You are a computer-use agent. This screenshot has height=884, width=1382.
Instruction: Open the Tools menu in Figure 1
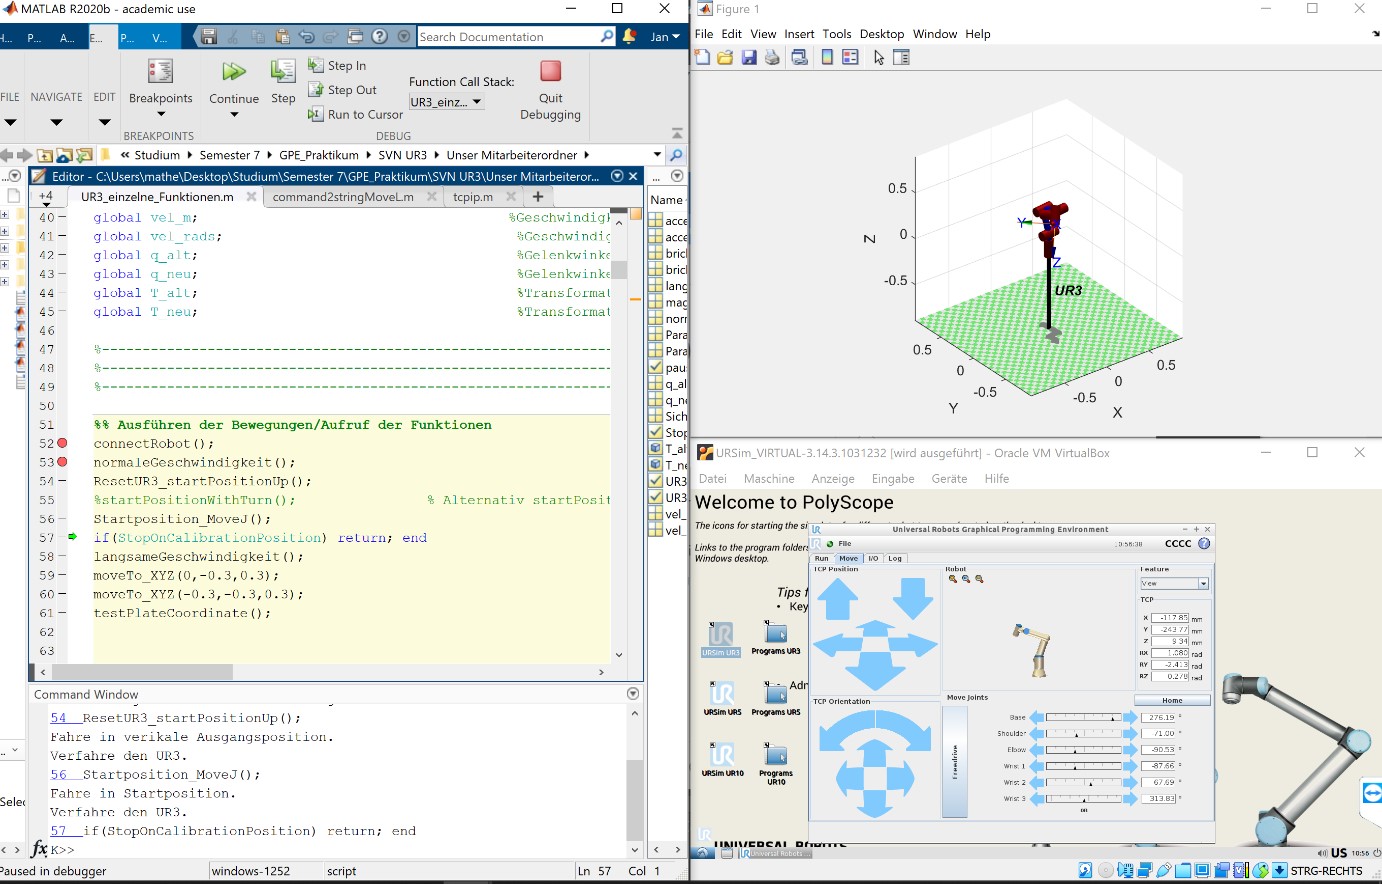(836, 34)
